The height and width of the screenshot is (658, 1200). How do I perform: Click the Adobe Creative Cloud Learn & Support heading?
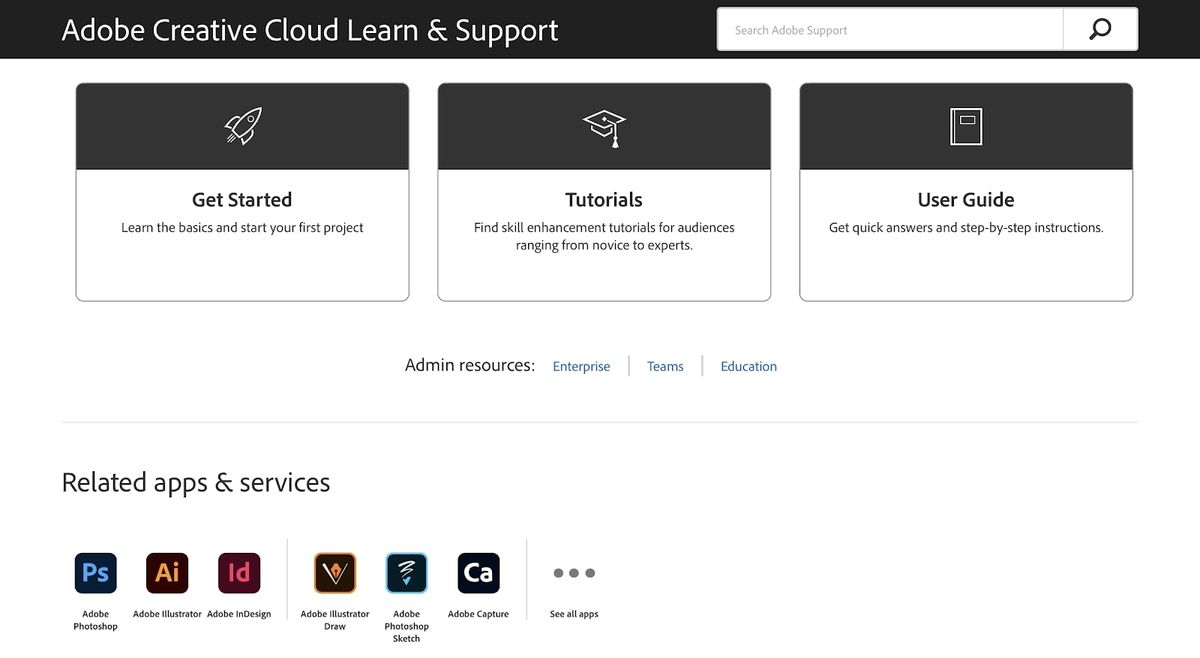310,30
